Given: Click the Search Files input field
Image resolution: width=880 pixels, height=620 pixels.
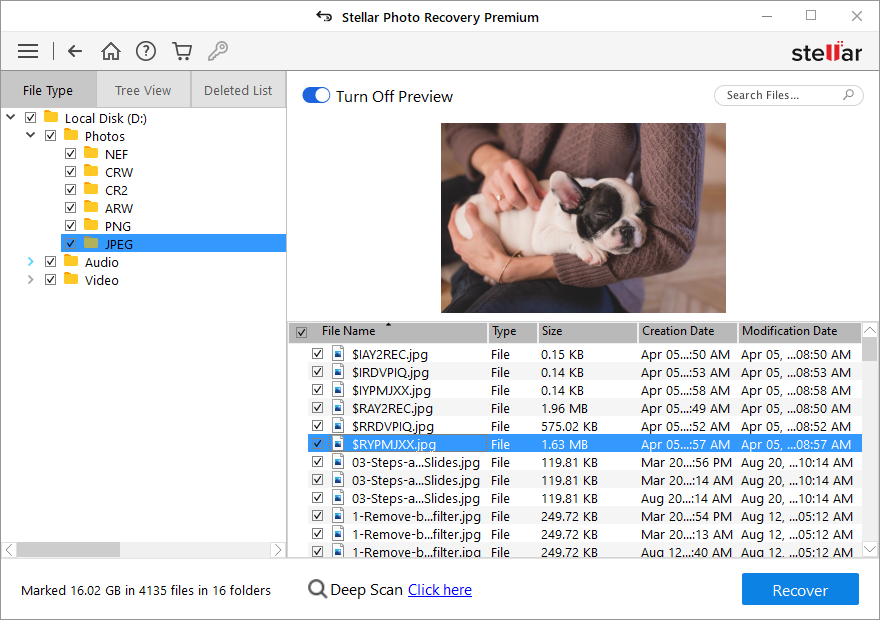Looking at the screenshot, I should 788,95.
